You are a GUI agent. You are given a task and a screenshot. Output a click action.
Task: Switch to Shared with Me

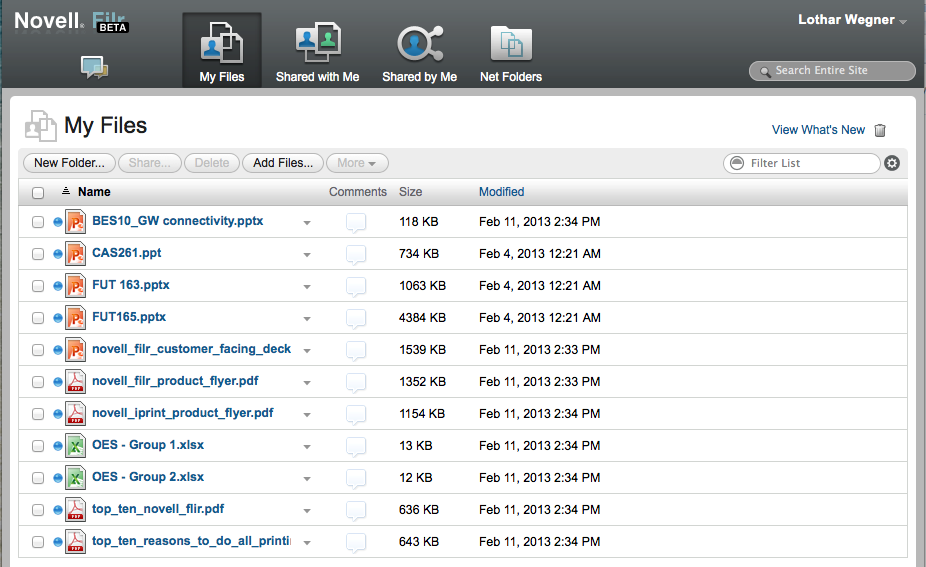pos(318,51)
